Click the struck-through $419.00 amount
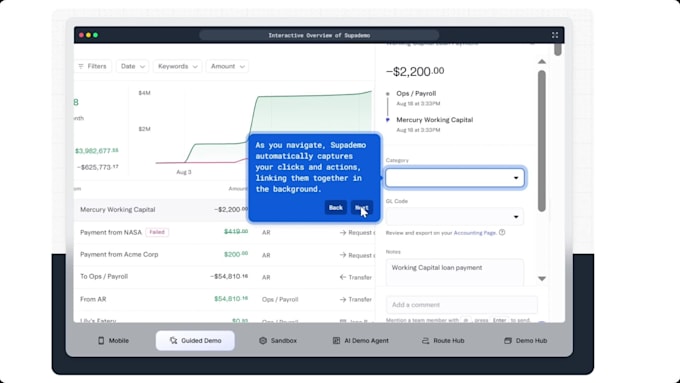This screenshot has width=680, height=383. tap(236, 232)
